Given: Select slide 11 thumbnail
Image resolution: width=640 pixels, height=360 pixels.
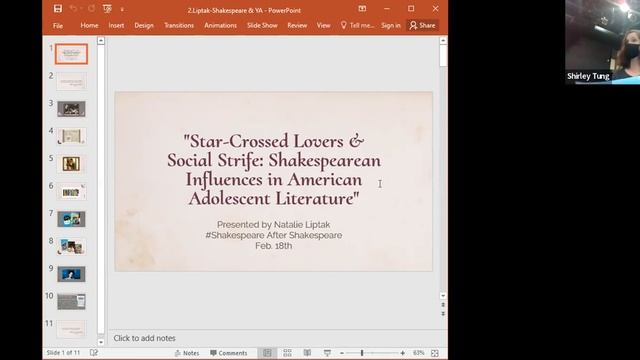Looking at the screenshot, I should [71, 329].
